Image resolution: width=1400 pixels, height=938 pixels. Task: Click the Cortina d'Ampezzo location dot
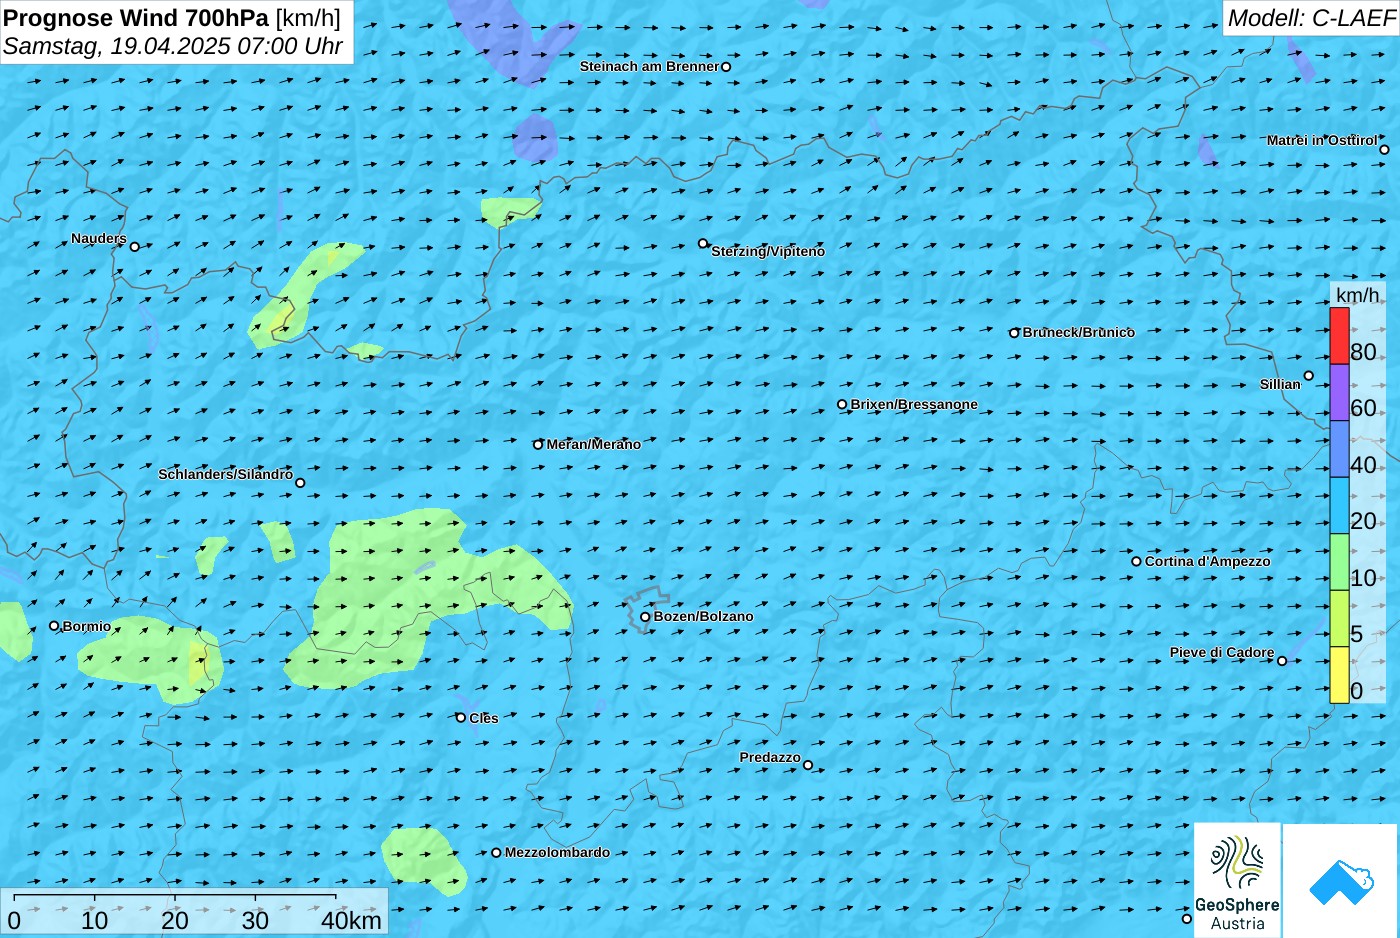tap(1136, 562)
